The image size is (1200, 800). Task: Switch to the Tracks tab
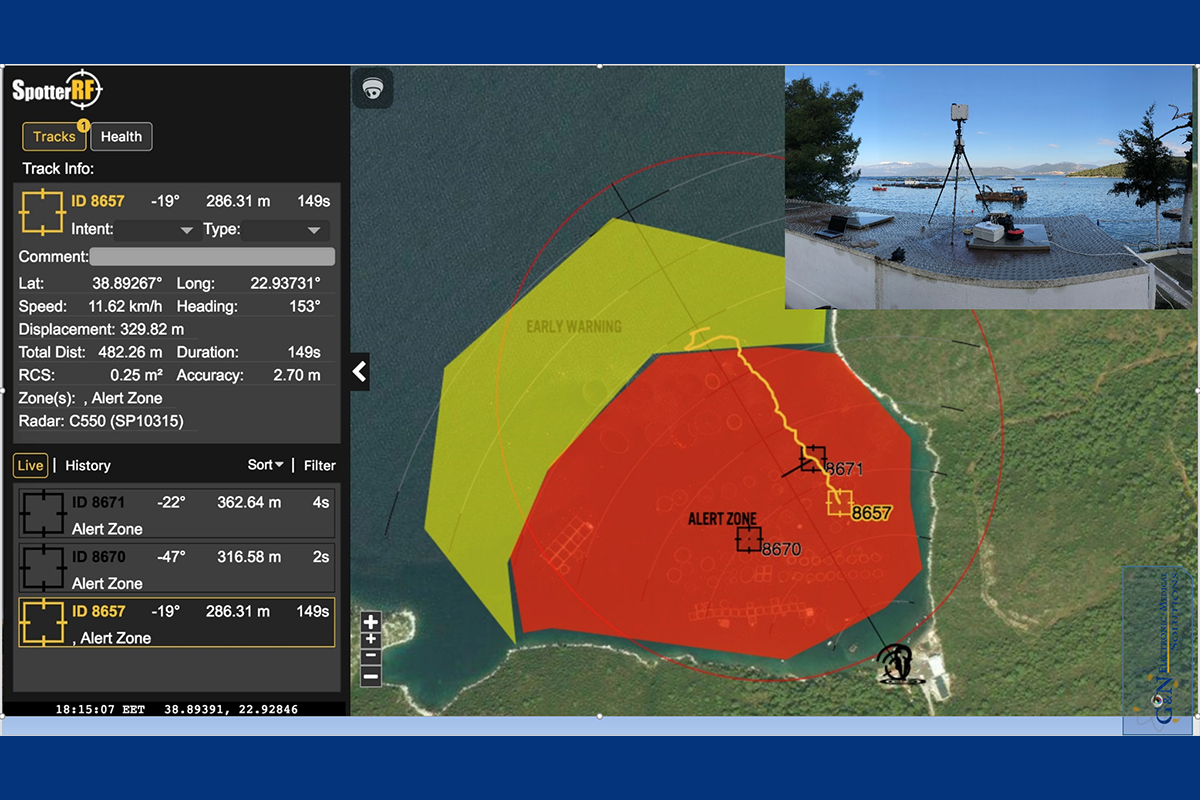(x=54, y=137)
